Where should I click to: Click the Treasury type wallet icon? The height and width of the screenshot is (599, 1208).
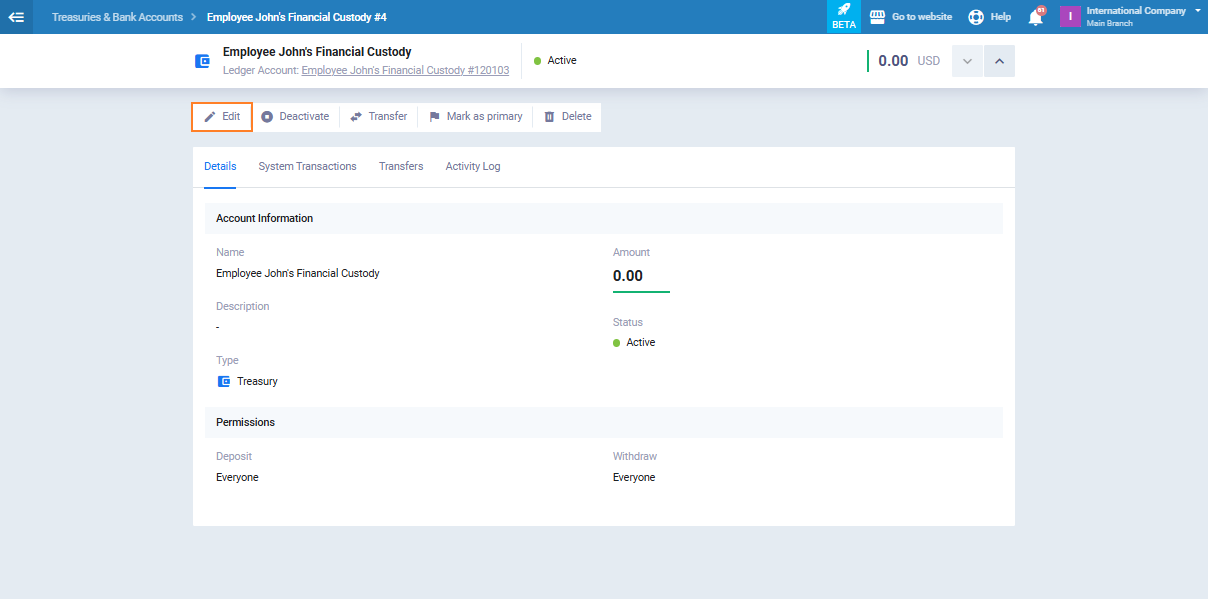click(224, 381)
